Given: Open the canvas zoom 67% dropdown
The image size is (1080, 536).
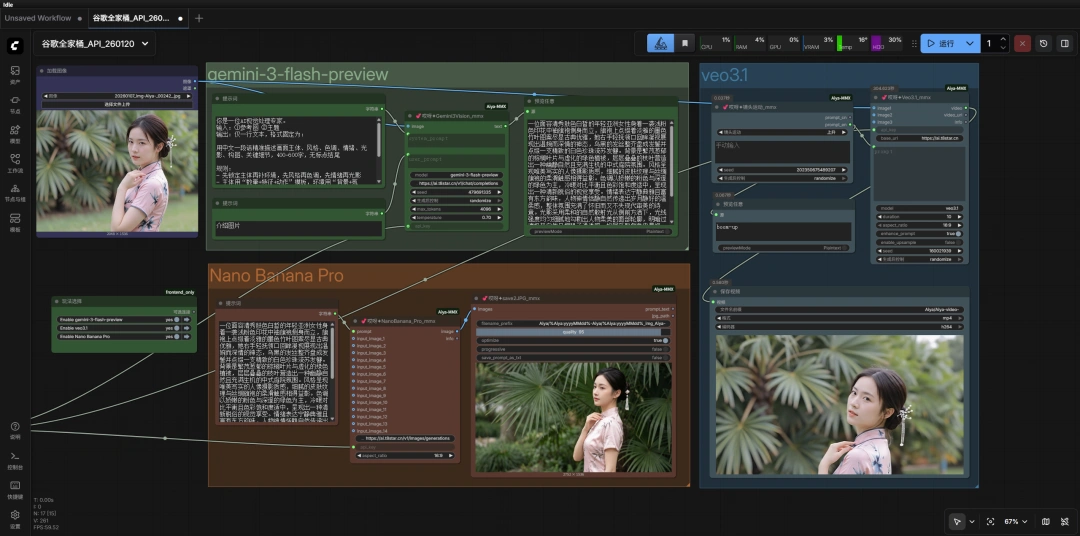Looking at the screenshot, I should tap(1013, 521).
